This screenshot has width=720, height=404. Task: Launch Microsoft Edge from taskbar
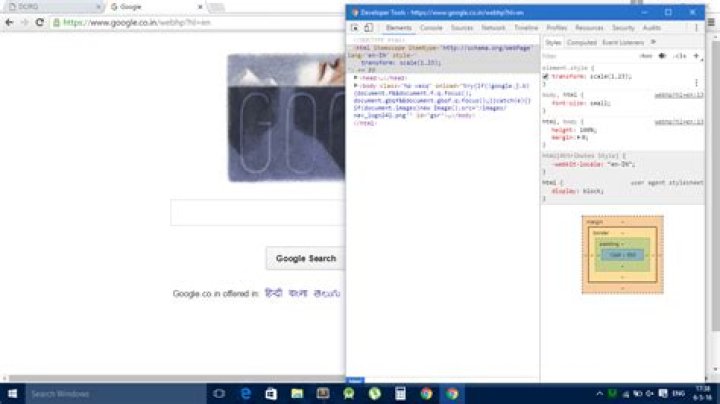click(246, 394)
